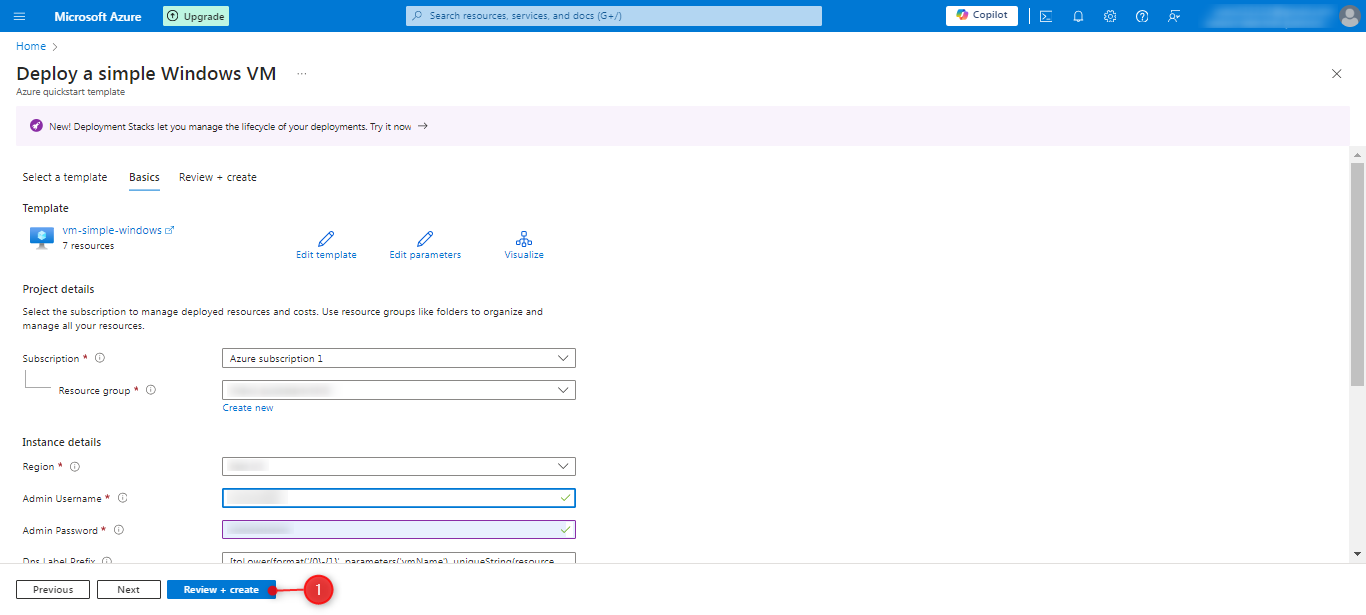Image resolution: width=1366 pixels, height=615 pixels.
Task: Click the Admin Password info icon
Action: point(119,530)
